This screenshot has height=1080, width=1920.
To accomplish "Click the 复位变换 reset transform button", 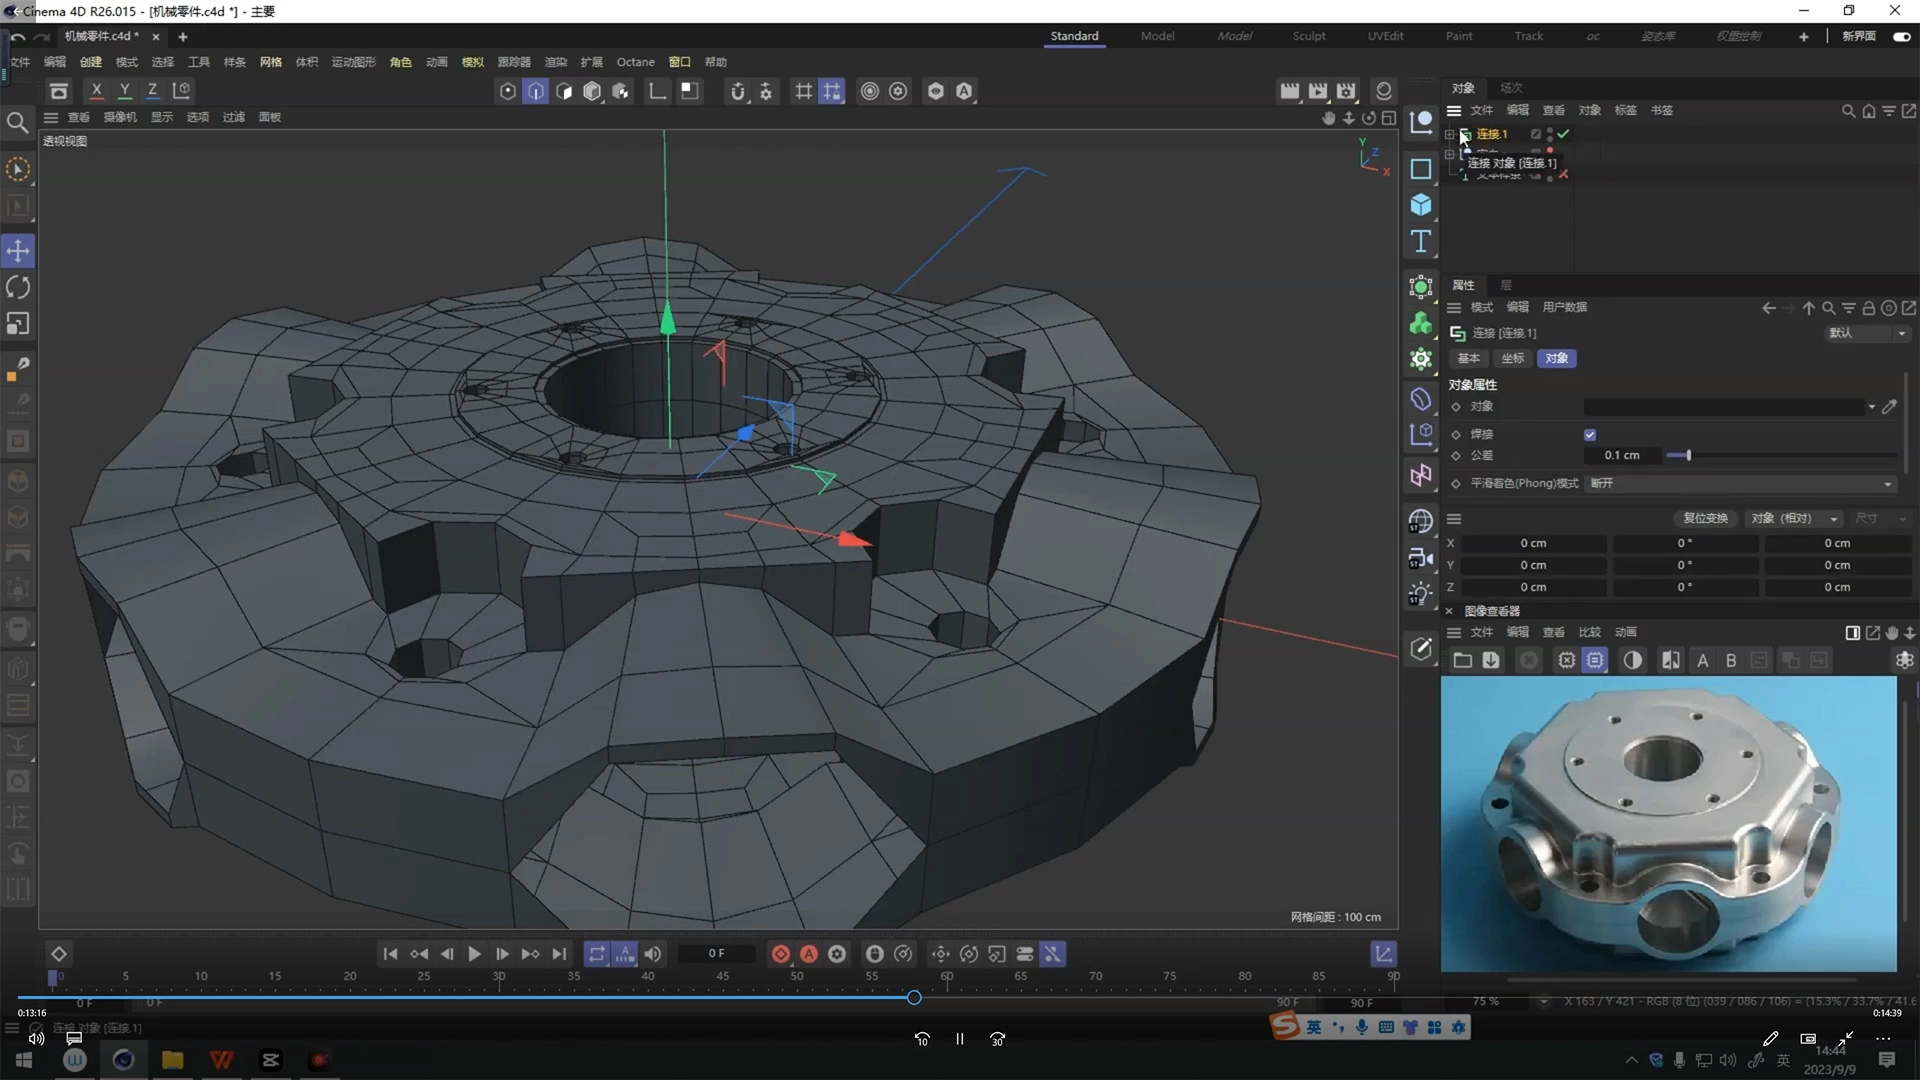I will click(1705, 519).
